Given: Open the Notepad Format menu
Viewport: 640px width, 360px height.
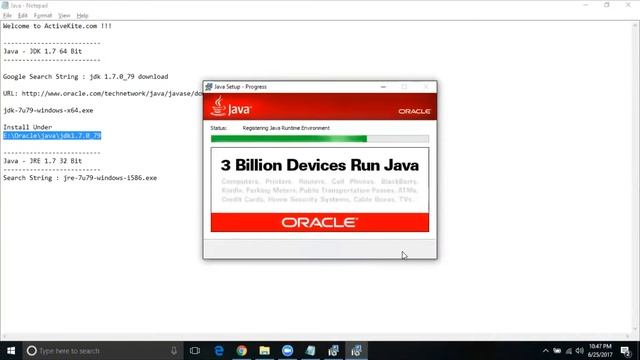Looking at the screenshot, I should (43, 16).
